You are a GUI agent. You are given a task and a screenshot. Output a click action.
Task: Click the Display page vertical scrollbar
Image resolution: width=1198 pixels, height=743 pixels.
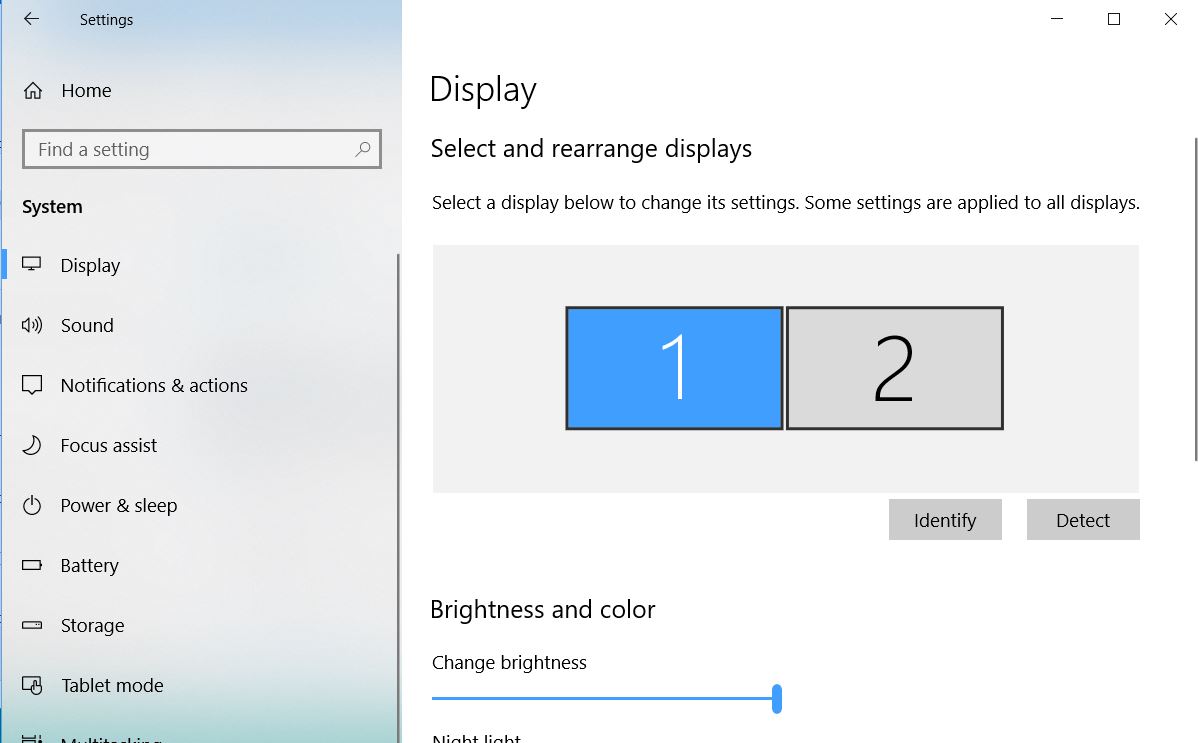[x=1195, y=300]
